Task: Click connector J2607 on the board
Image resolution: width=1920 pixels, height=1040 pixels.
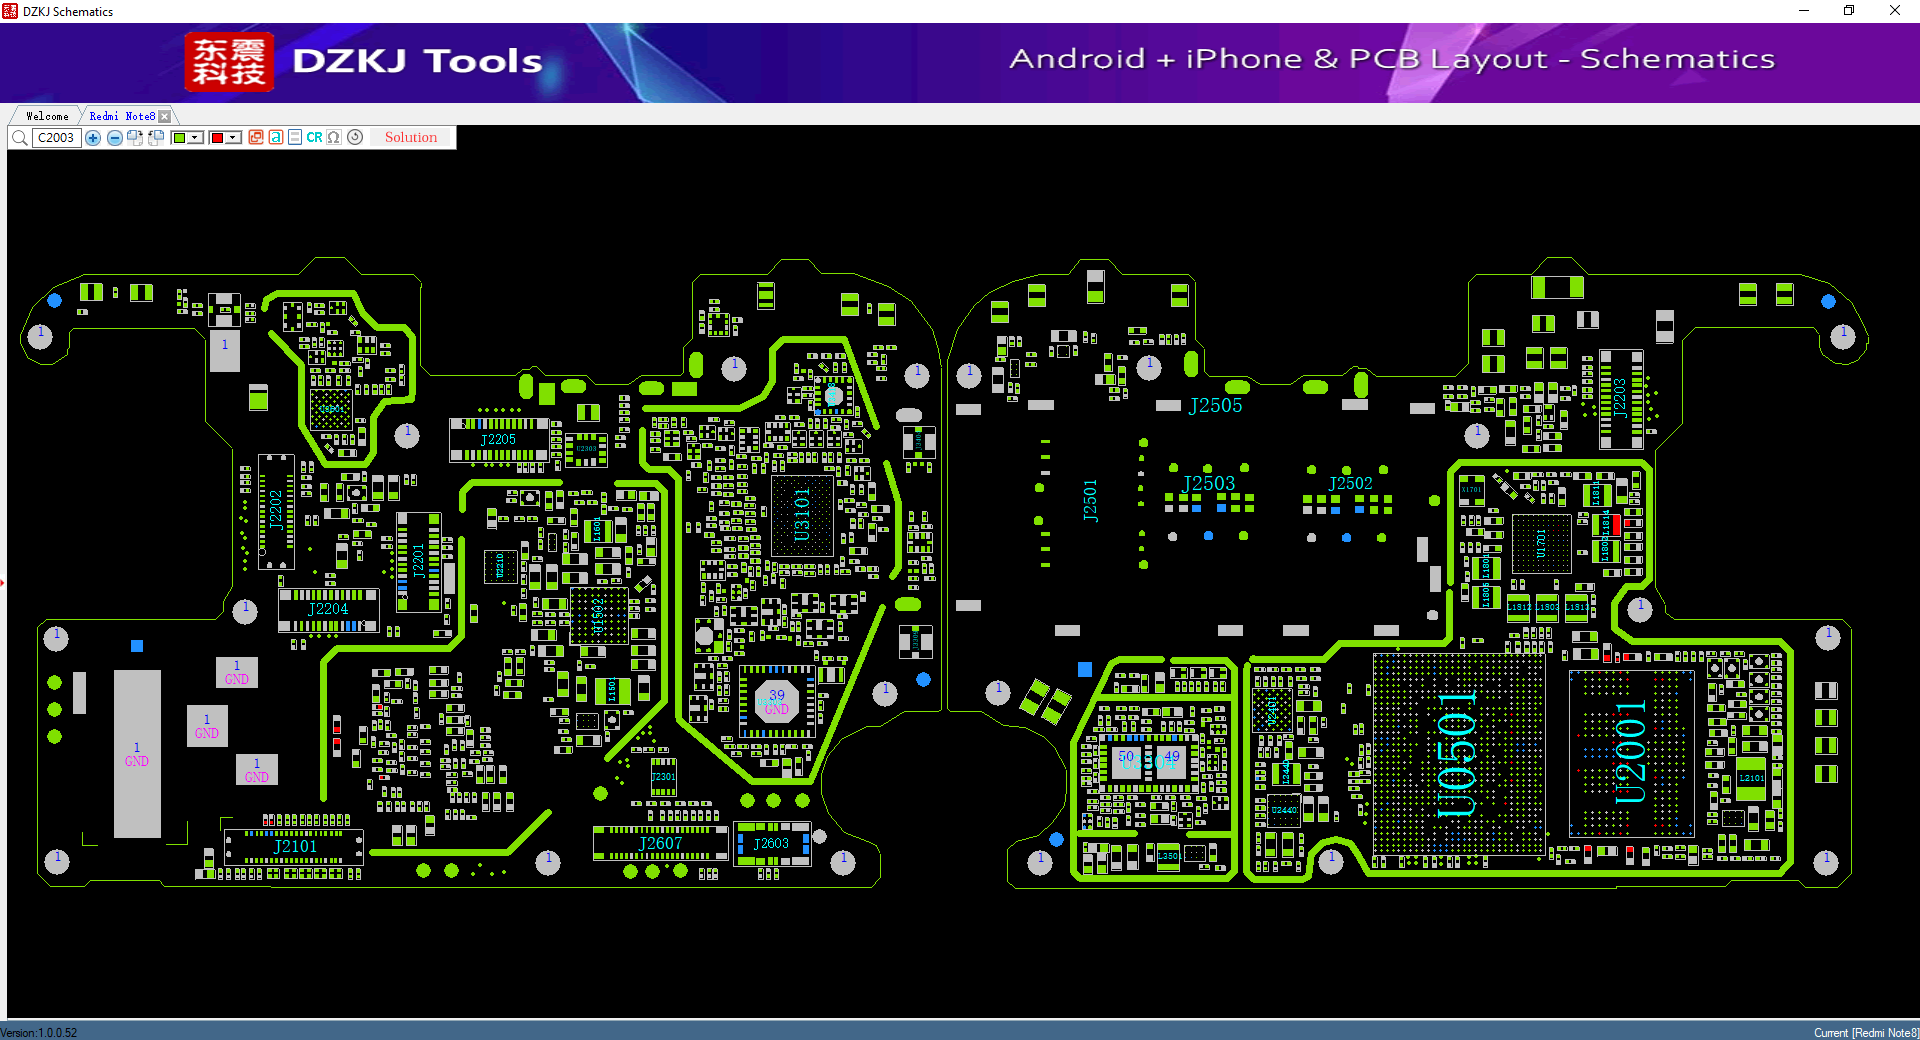Action: point(660,843)
